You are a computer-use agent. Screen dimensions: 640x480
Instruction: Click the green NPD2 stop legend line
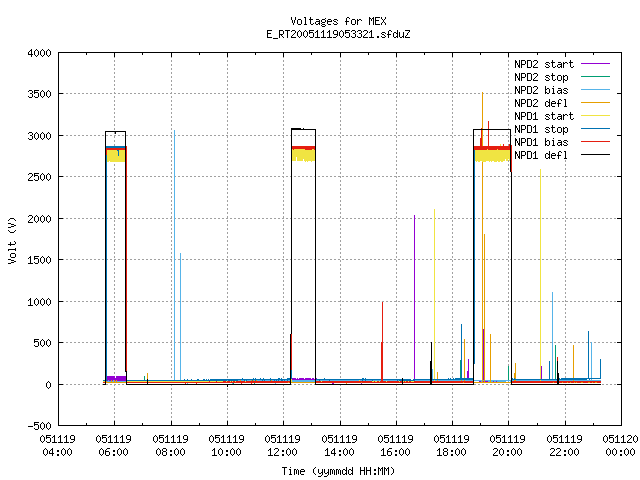click(x=596, y=77)
